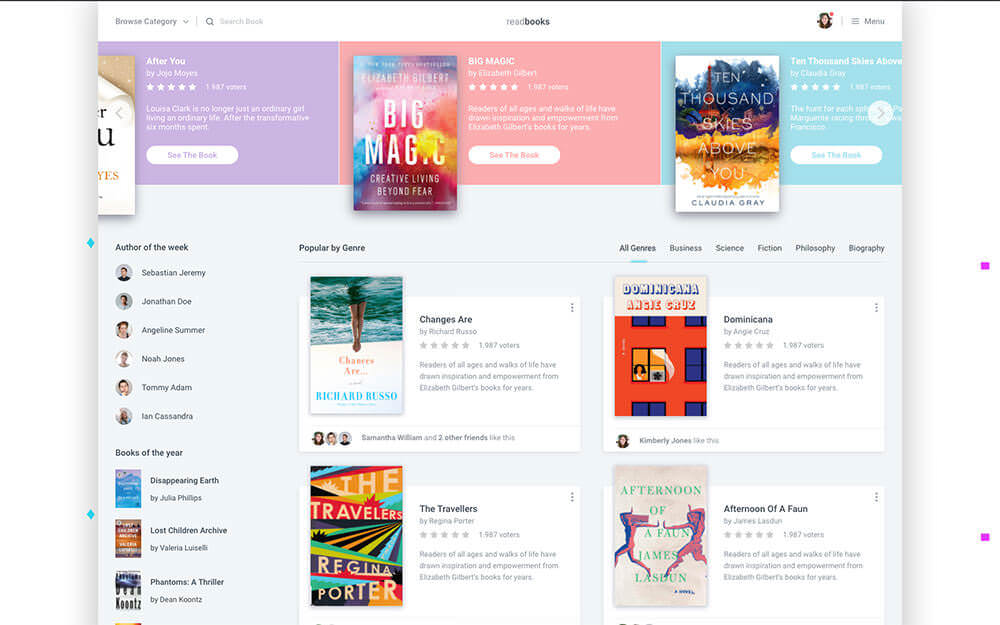Click Angeline Summer's avatar icon
Viewport: 1000px width, 625px height.
tap(124, 330)
